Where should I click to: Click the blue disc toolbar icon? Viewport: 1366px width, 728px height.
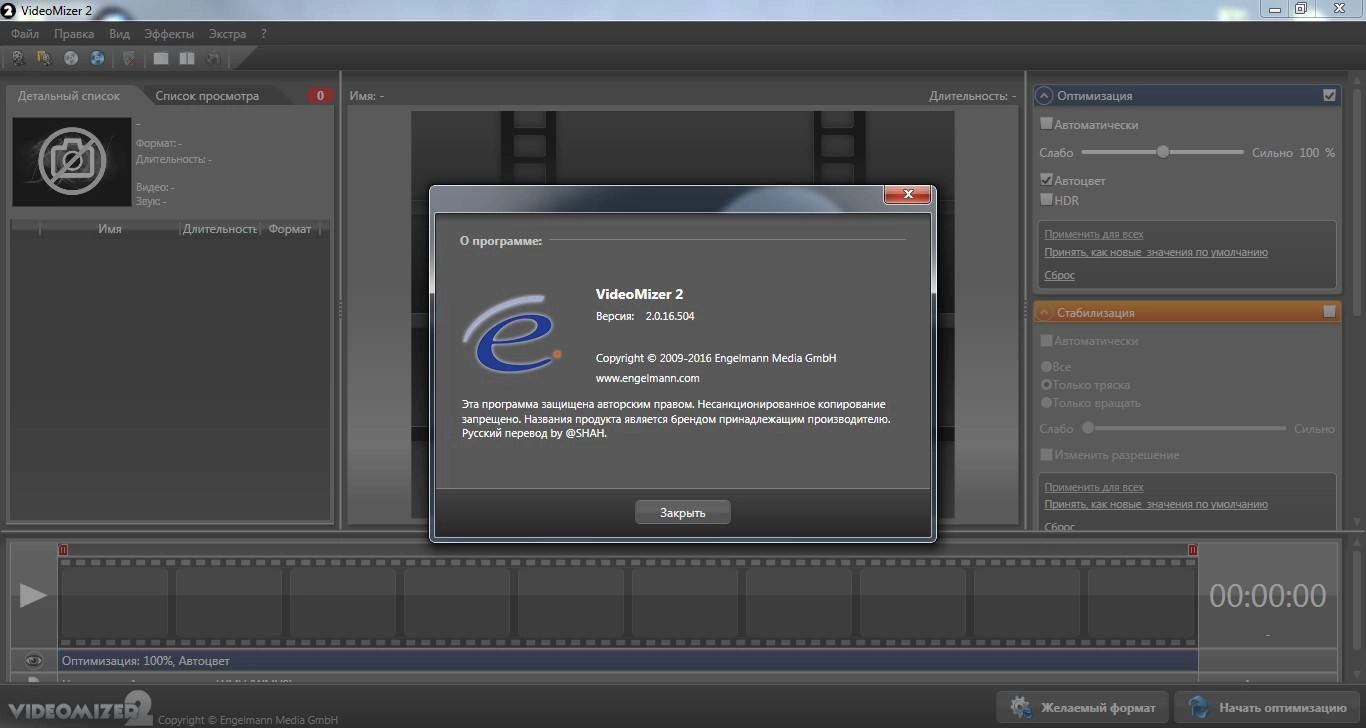pos(97,58)
